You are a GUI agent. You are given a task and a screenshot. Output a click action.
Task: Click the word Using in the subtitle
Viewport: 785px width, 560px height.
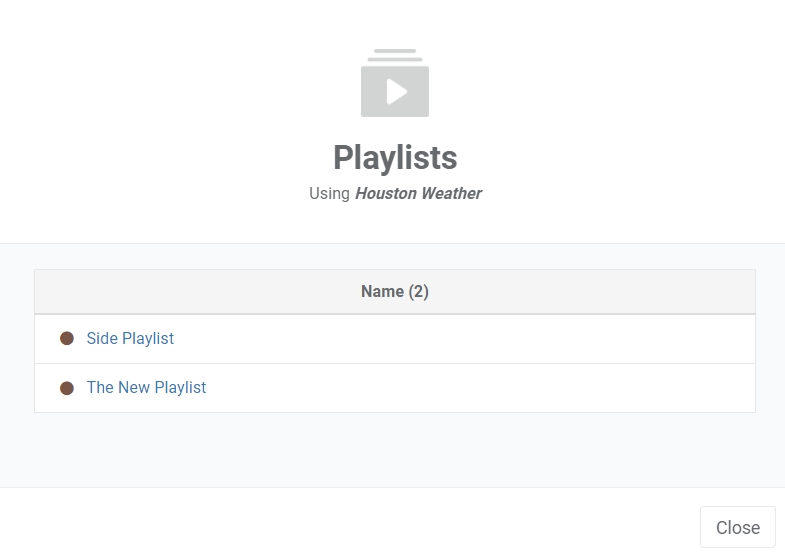click(x=329, y=194)
